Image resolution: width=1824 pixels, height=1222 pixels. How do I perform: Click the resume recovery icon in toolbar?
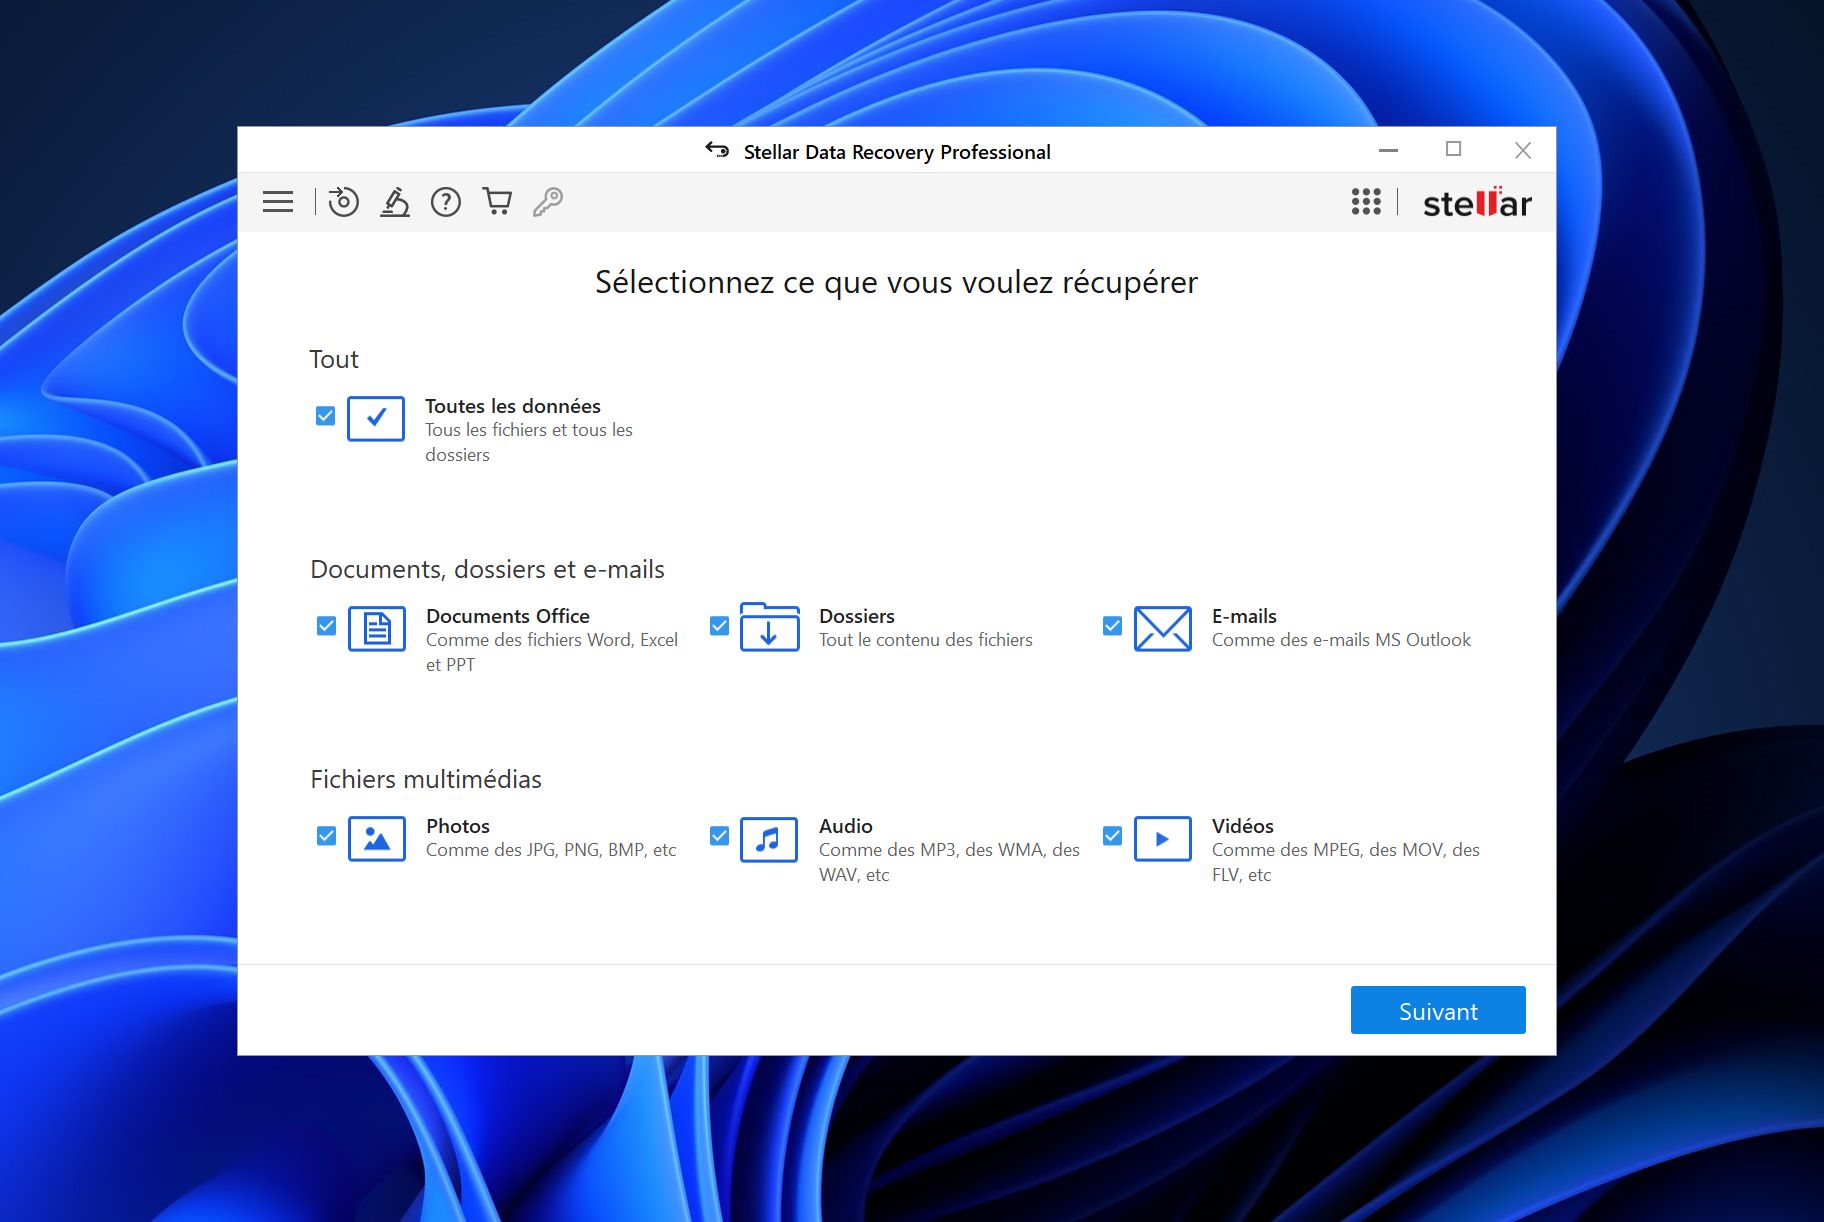coord(343,202)
